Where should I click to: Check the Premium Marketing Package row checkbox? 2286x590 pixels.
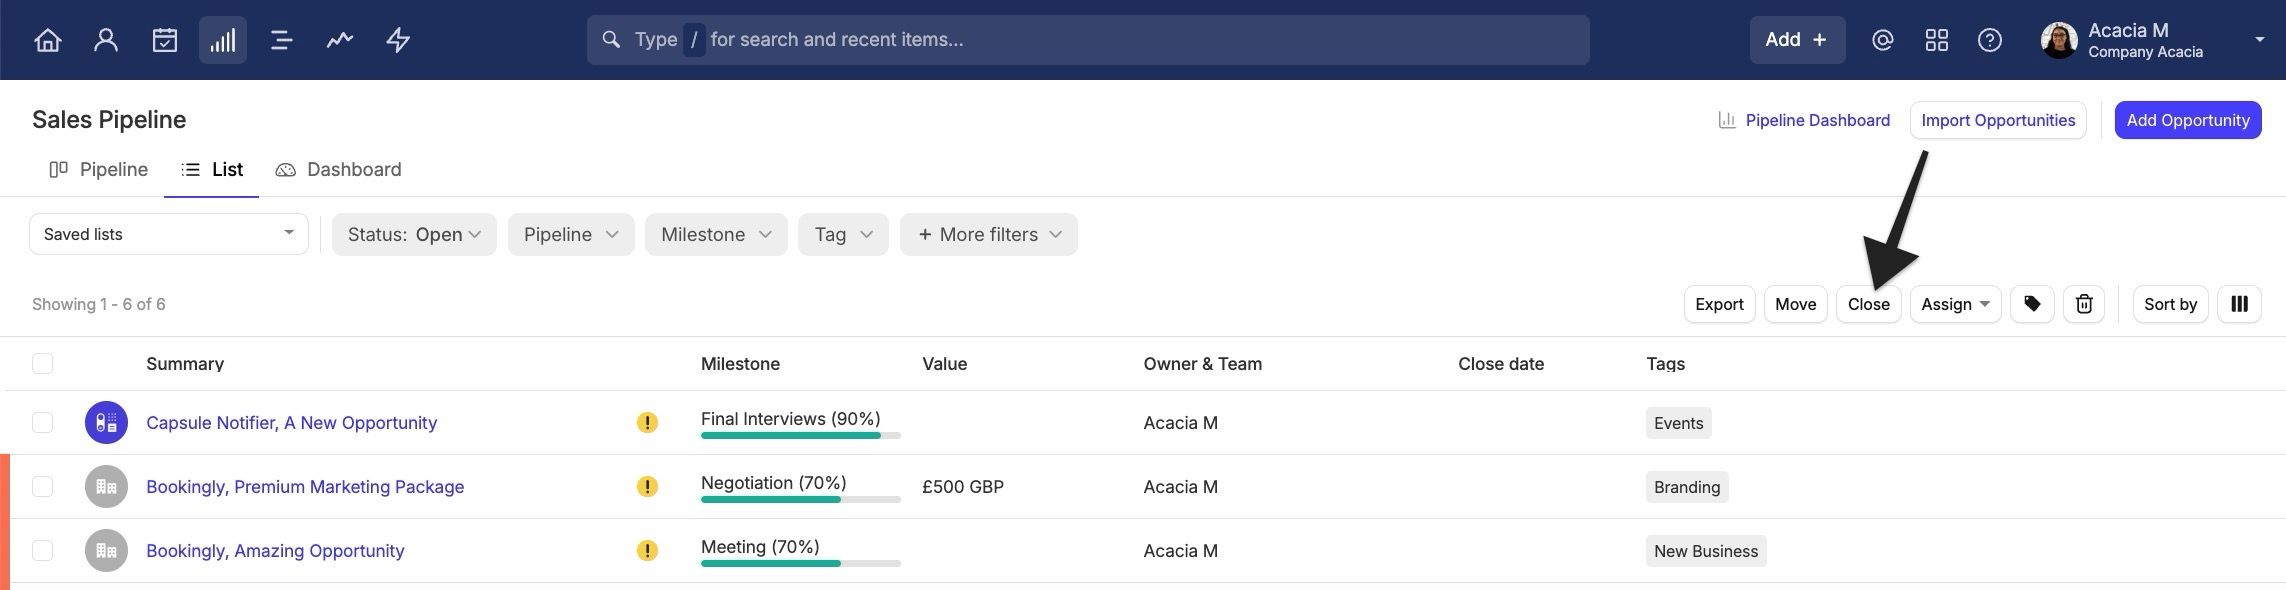[x=42, y=486]
